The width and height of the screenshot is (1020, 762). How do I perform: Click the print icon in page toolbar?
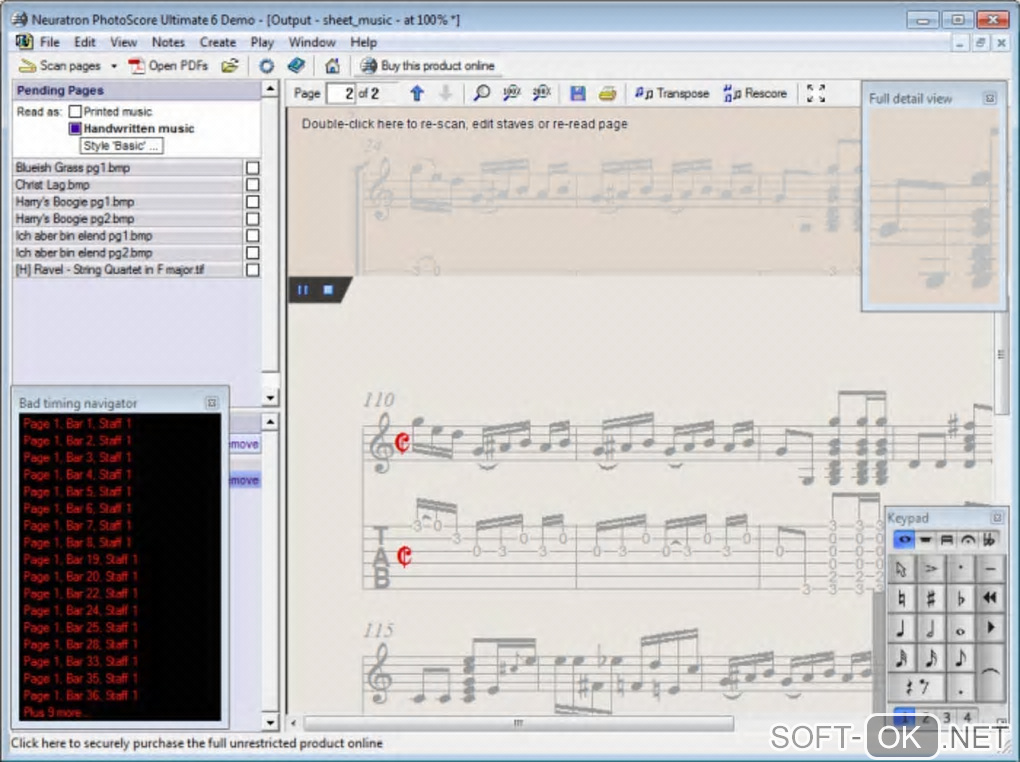607,93
